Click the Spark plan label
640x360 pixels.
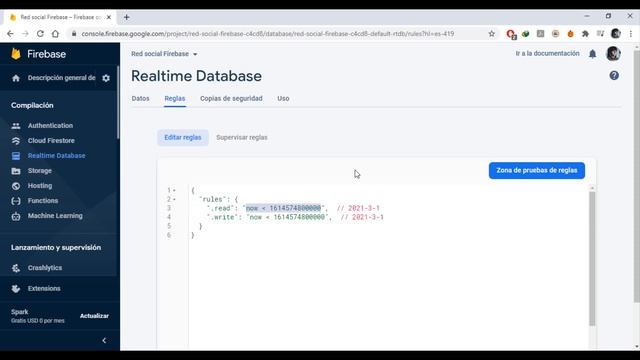click(x=20, y=312)
